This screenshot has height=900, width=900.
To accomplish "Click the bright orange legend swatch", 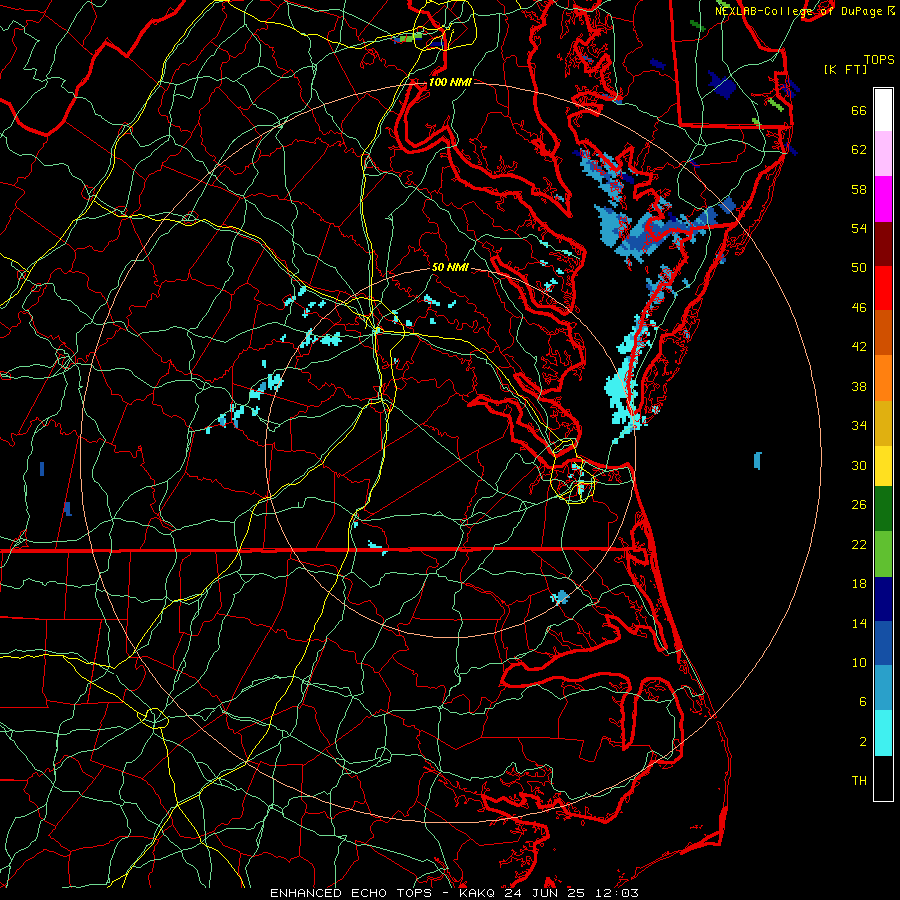I will click(x=883, y=378).
